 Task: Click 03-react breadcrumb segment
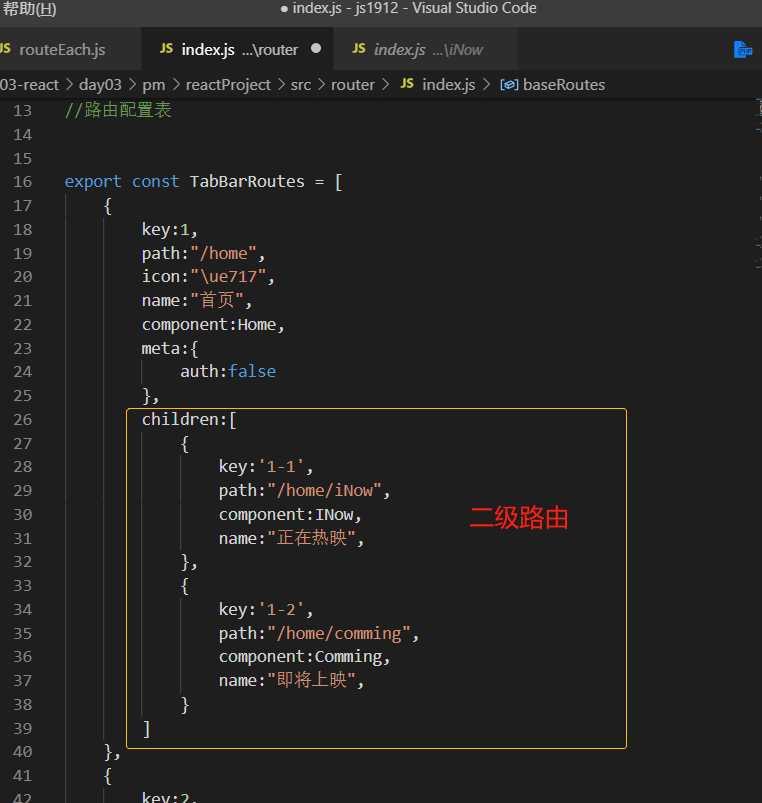click(x=29, y=84)
